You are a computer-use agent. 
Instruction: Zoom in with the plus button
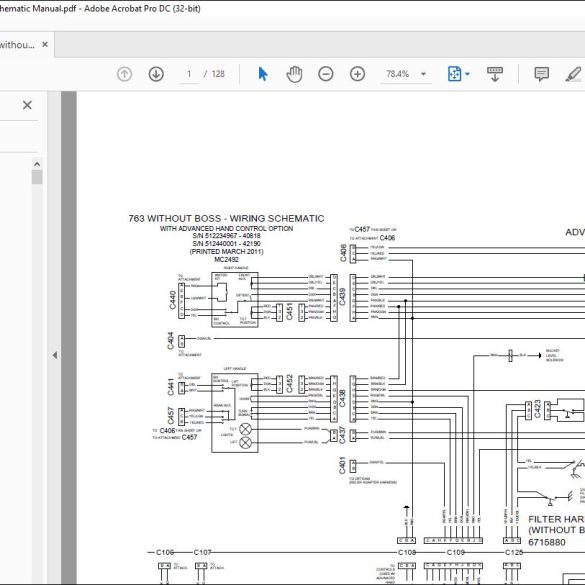click(357, 74)
